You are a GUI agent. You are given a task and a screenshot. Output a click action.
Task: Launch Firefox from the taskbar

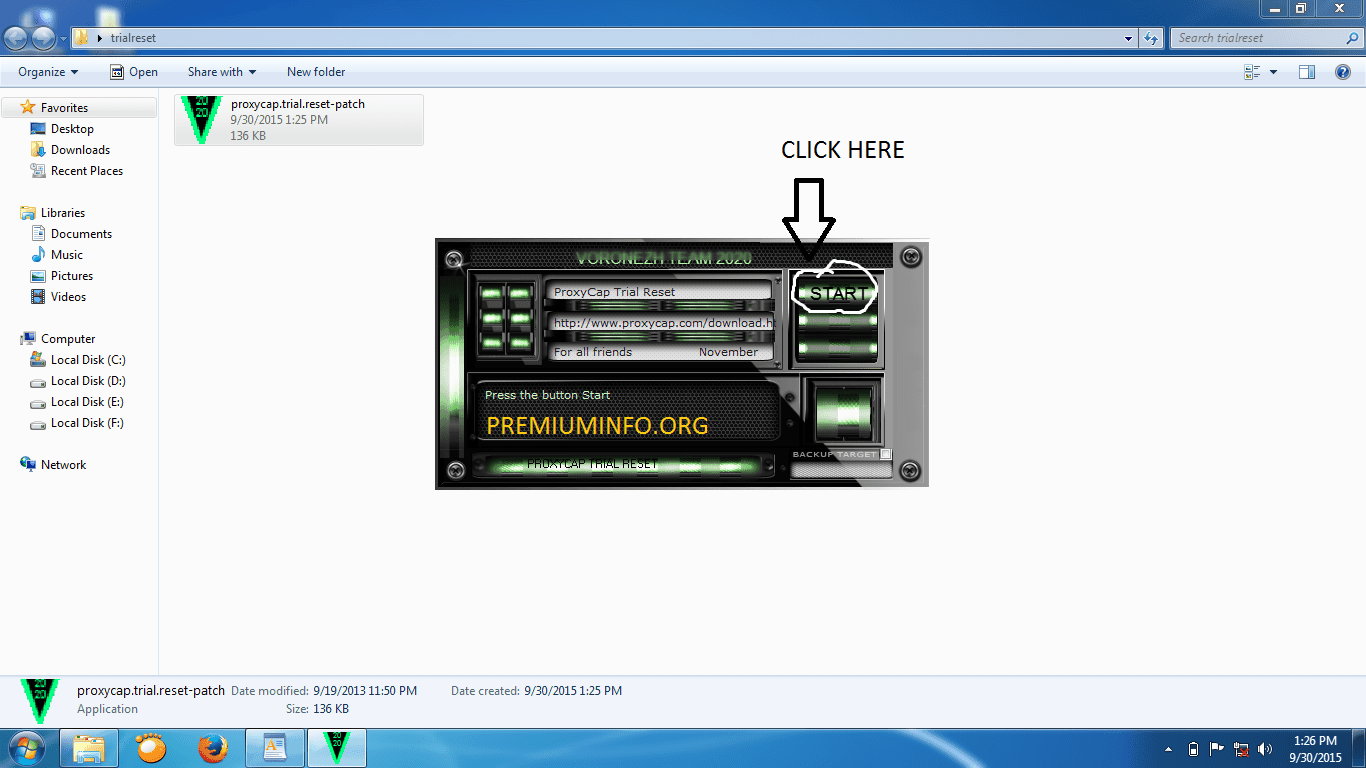pyautogui.click(x=212, y=748)
